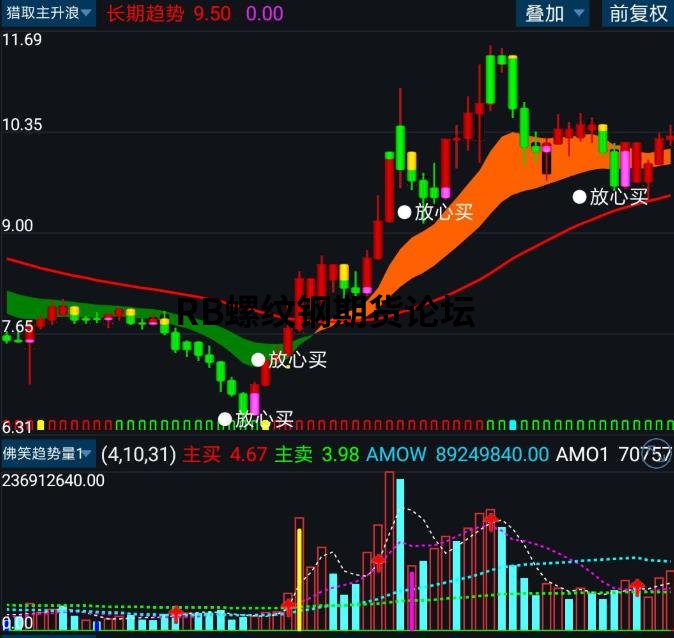
Task: Click the rightmost 放心买 white dot
Action: pyautogui.click(x=579, y=197)
